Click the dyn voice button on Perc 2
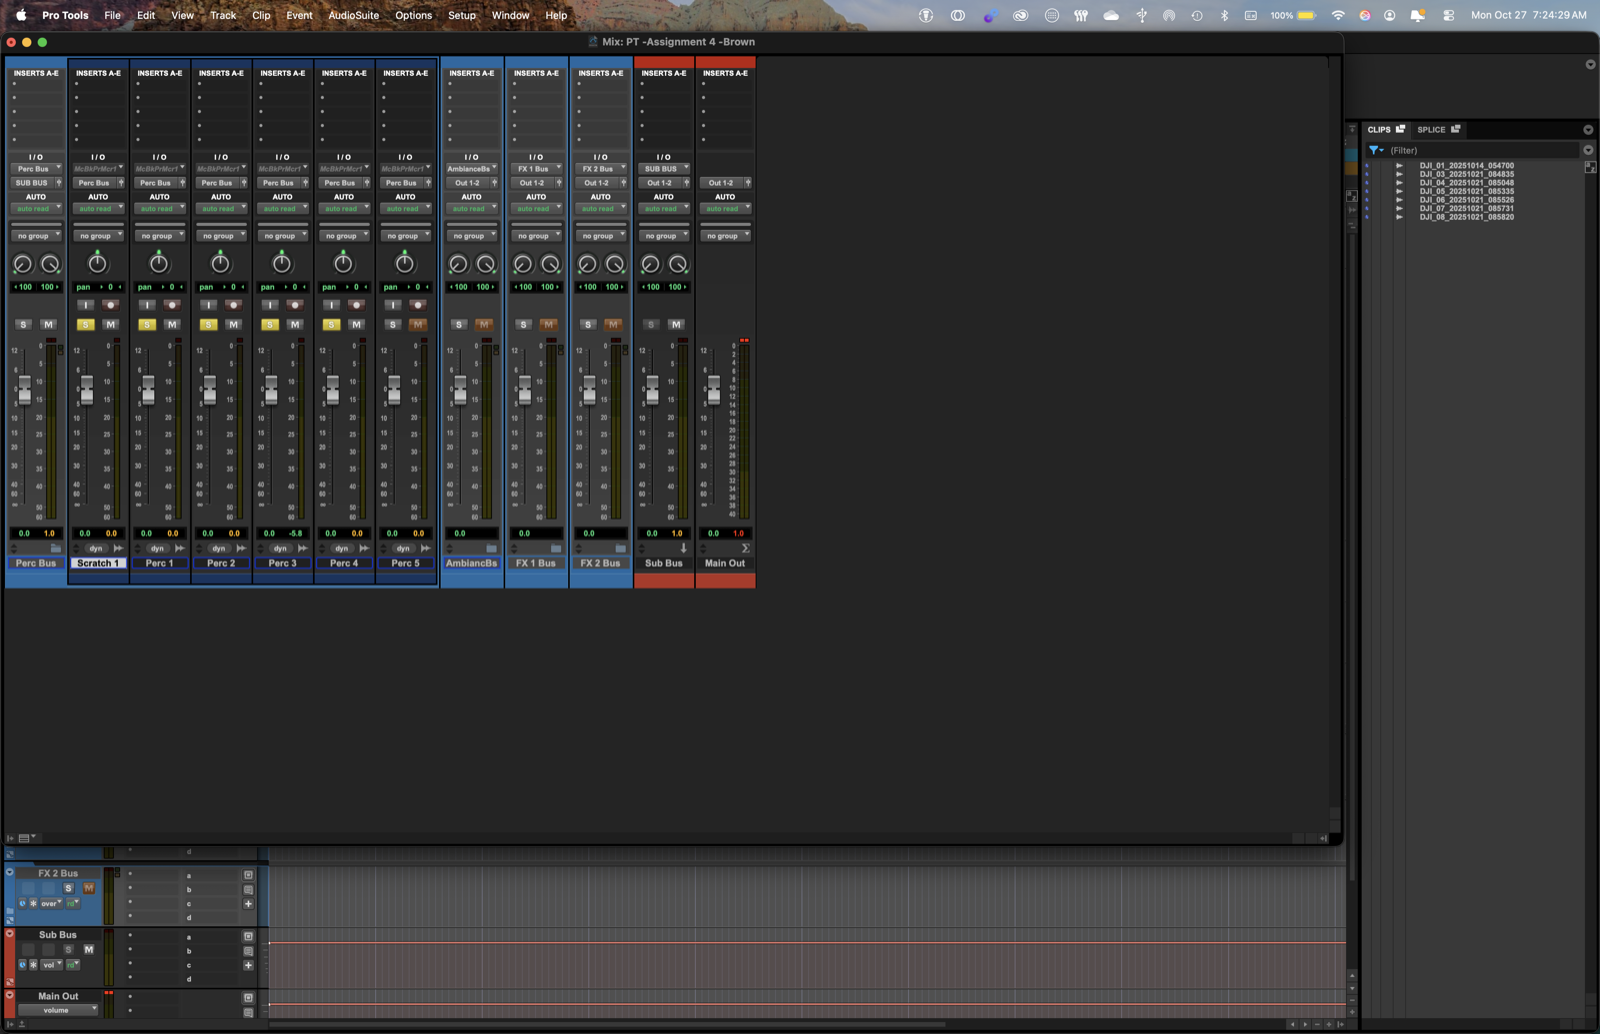This screenshot has height=1034, width=1600. pos(219,548)
